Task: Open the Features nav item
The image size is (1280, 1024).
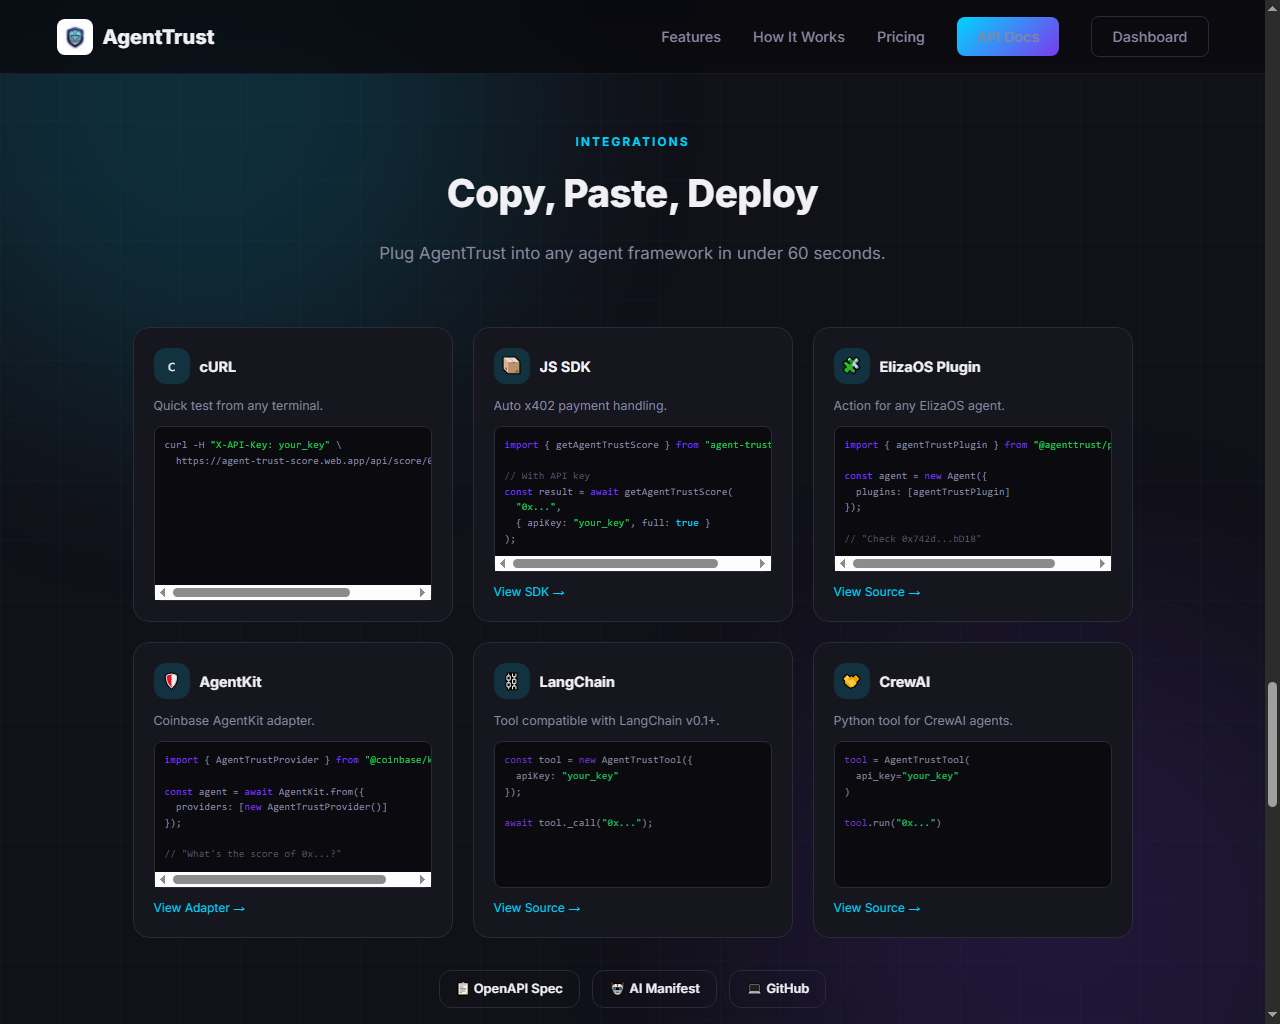Action: tap(691, 37)
